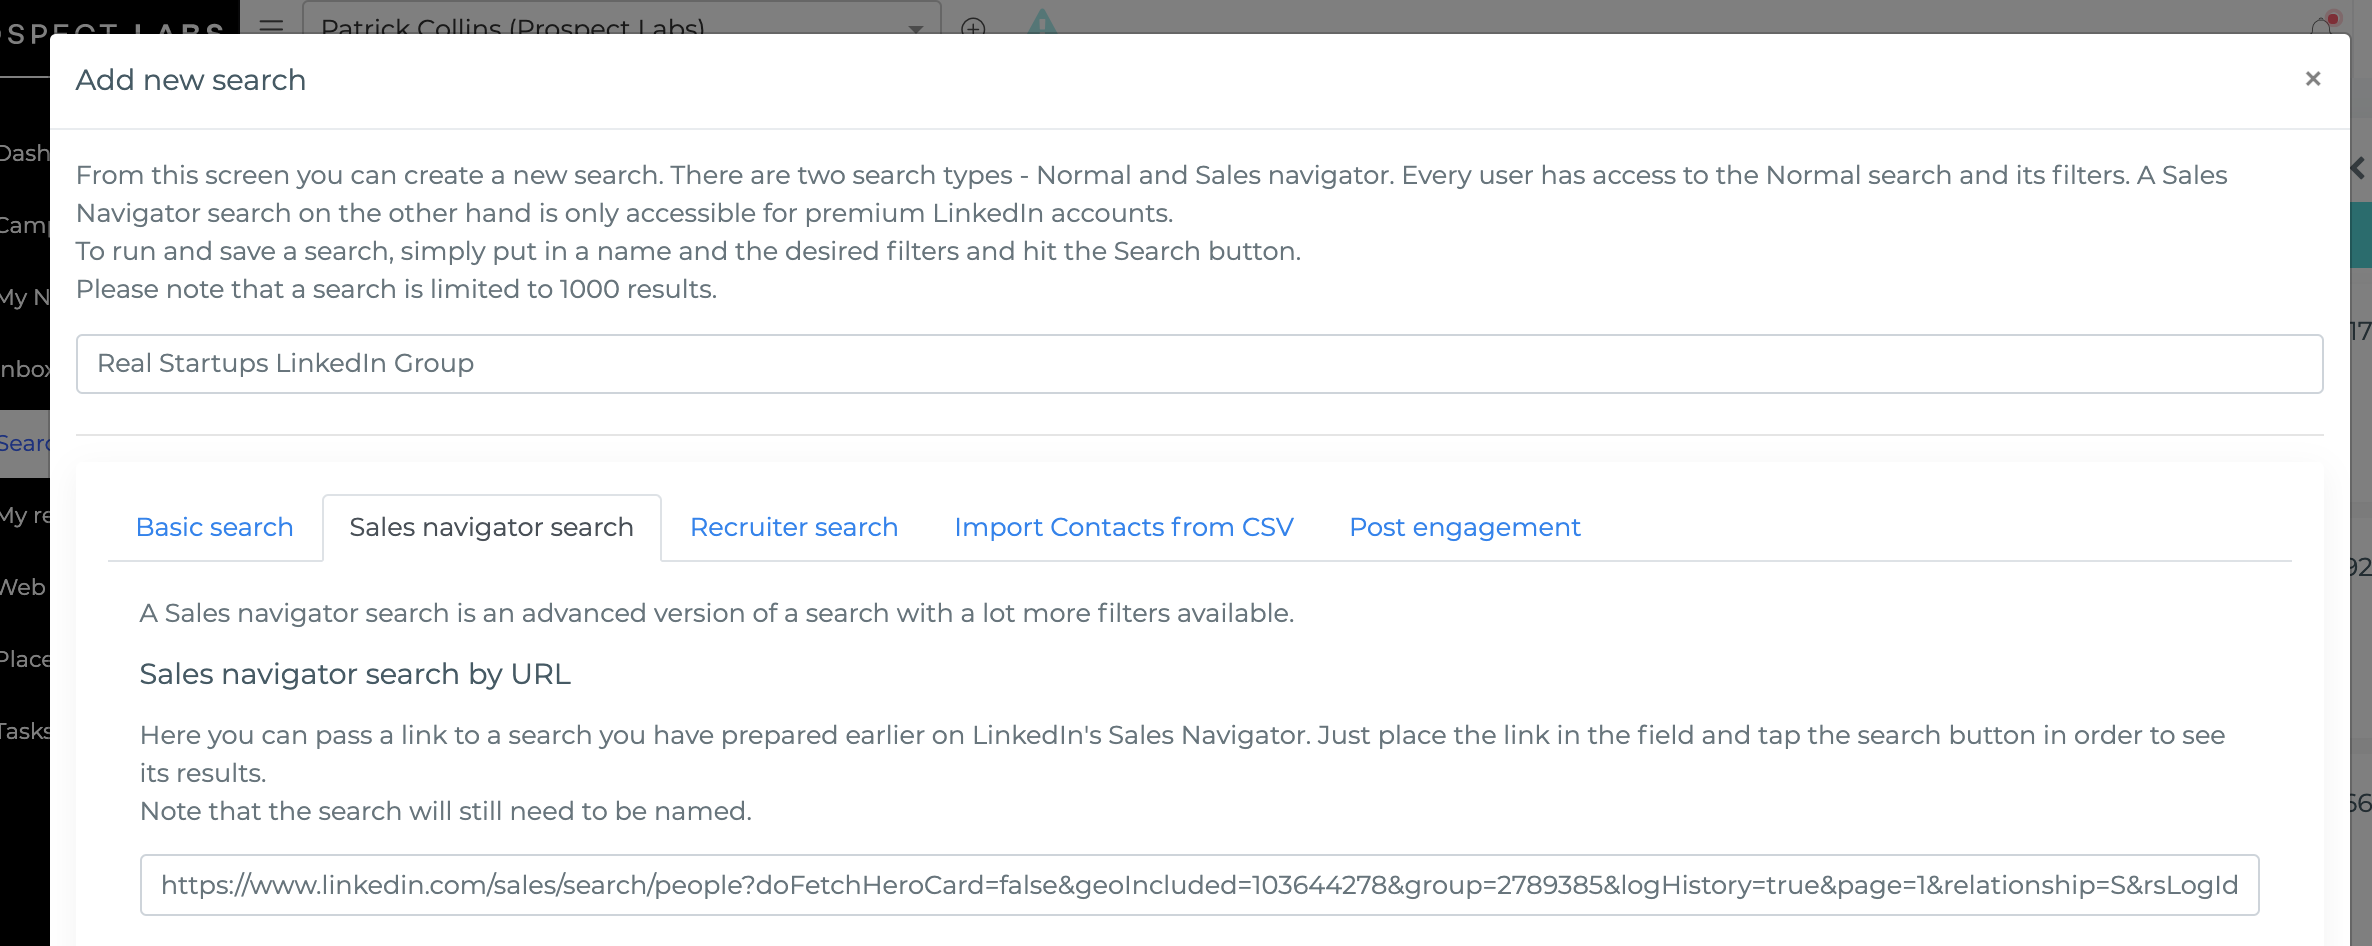This screenshot has width=2372, height=946.
Task: Click text 'Note that the search will still need to be named.'
Action: click(446, 811)
